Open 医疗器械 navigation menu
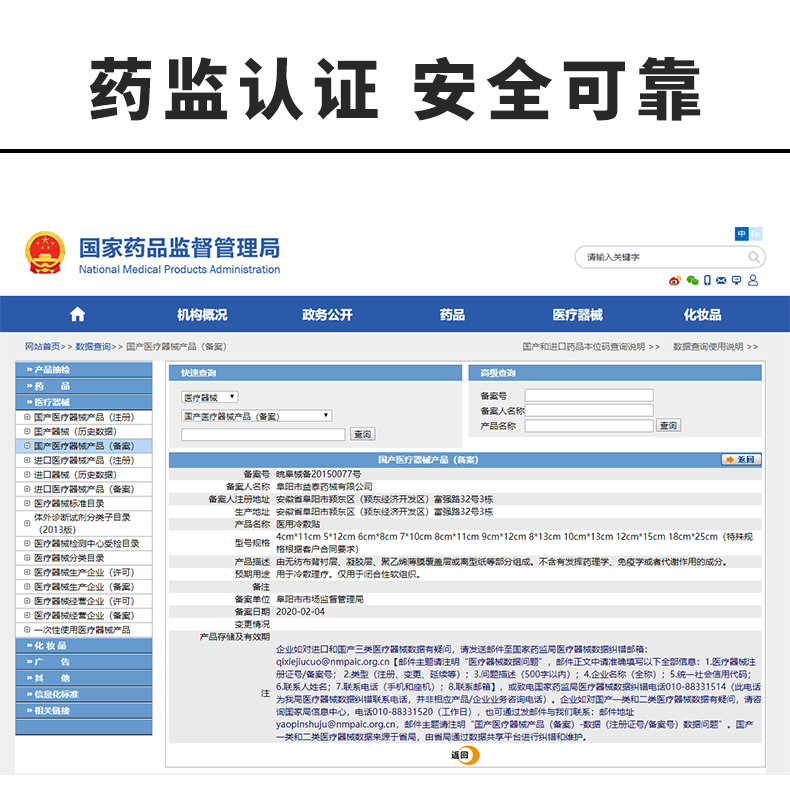 click(577, 315)
